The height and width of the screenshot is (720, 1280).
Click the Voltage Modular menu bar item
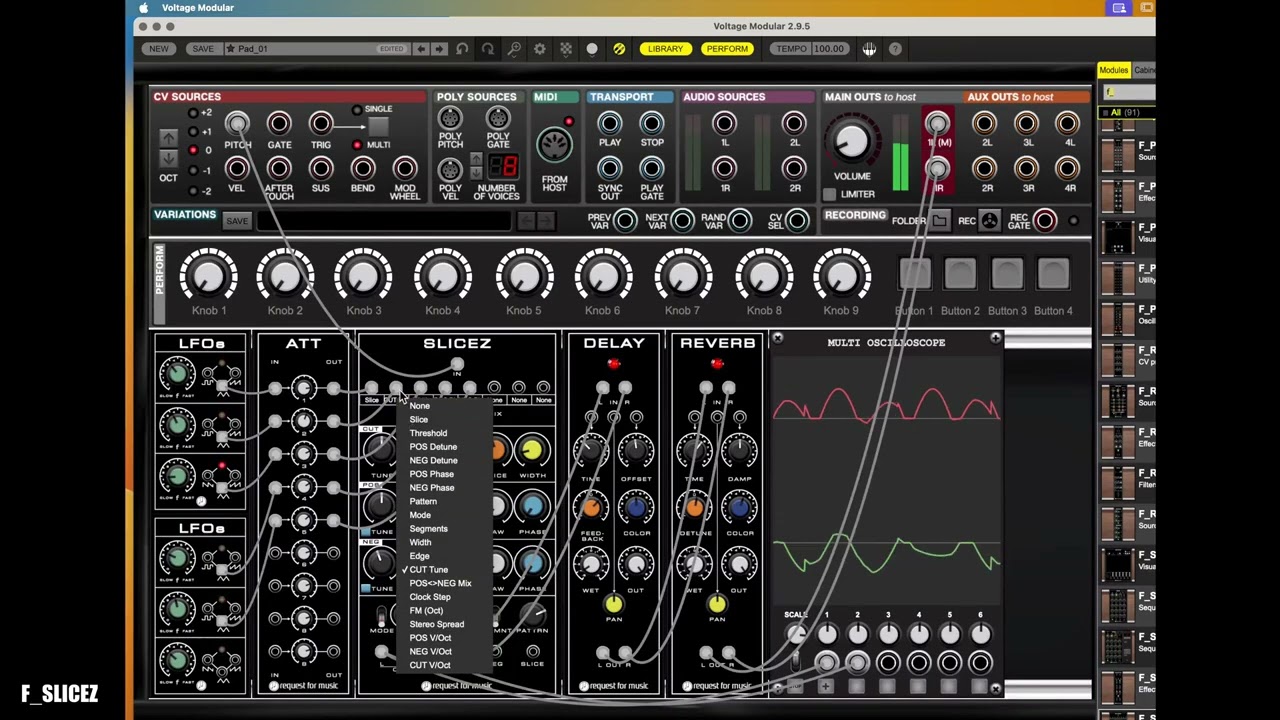198,8
